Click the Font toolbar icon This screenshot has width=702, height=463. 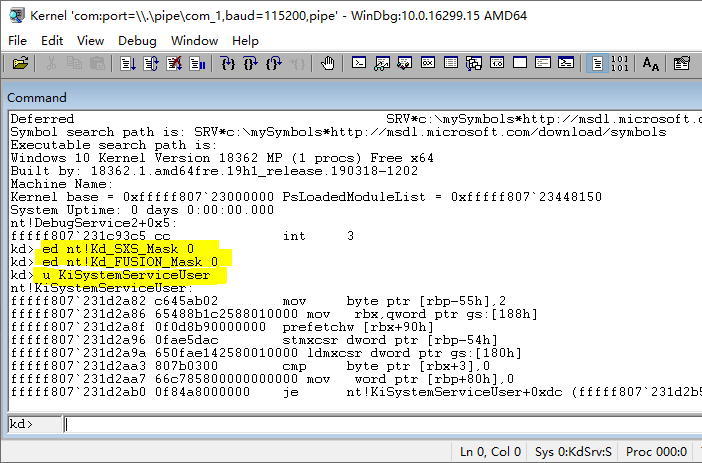point(651,64)
